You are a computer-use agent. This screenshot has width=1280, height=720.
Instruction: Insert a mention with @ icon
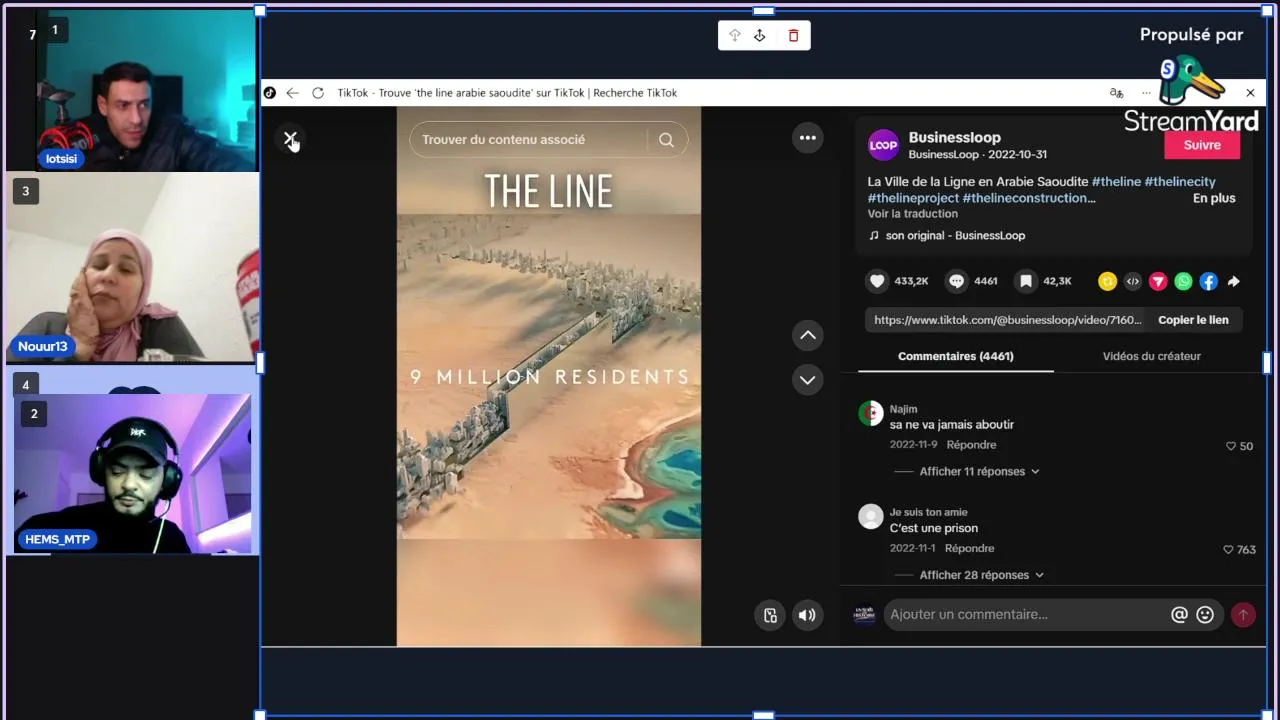pos(1179,615)
